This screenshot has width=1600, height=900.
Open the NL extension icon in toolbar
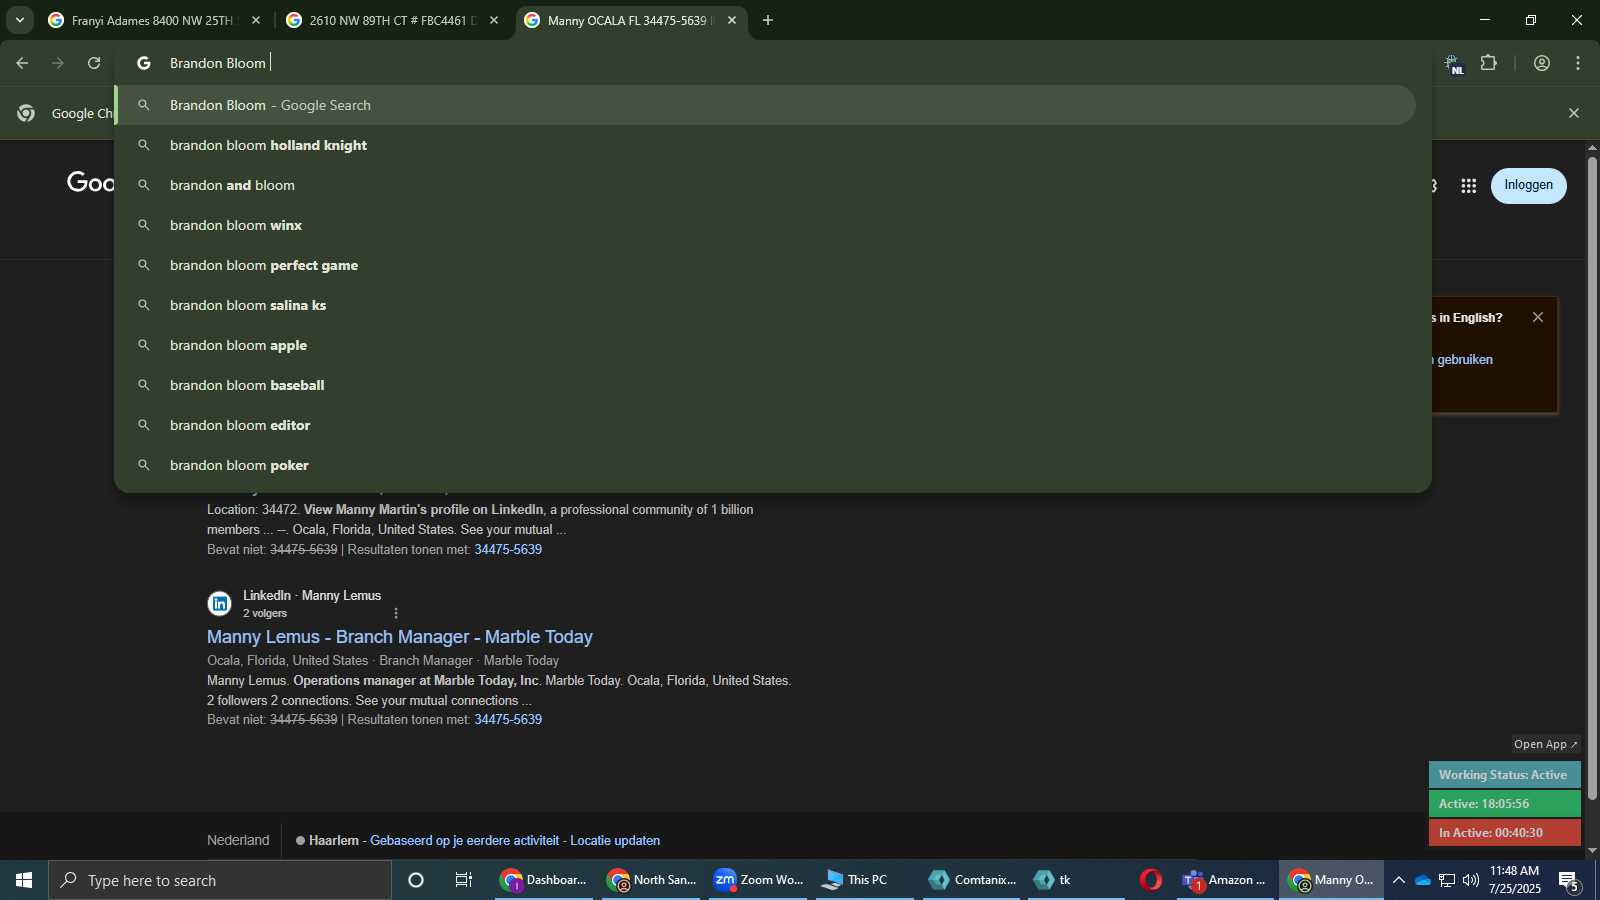tap(1453, 64)
